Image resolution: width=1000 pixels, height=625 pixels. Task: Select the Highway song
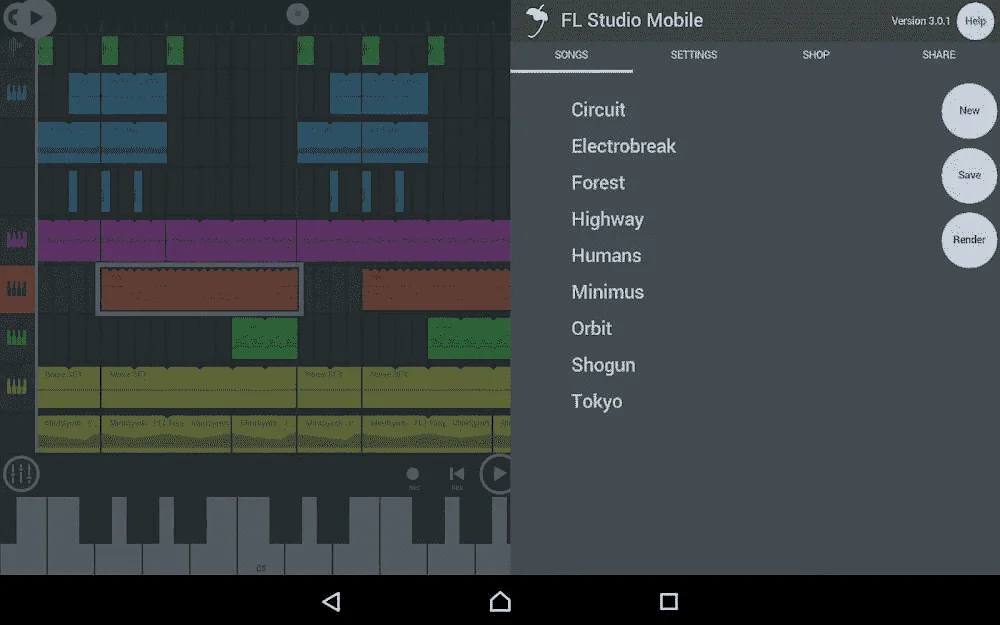click(x=607, y=219)
